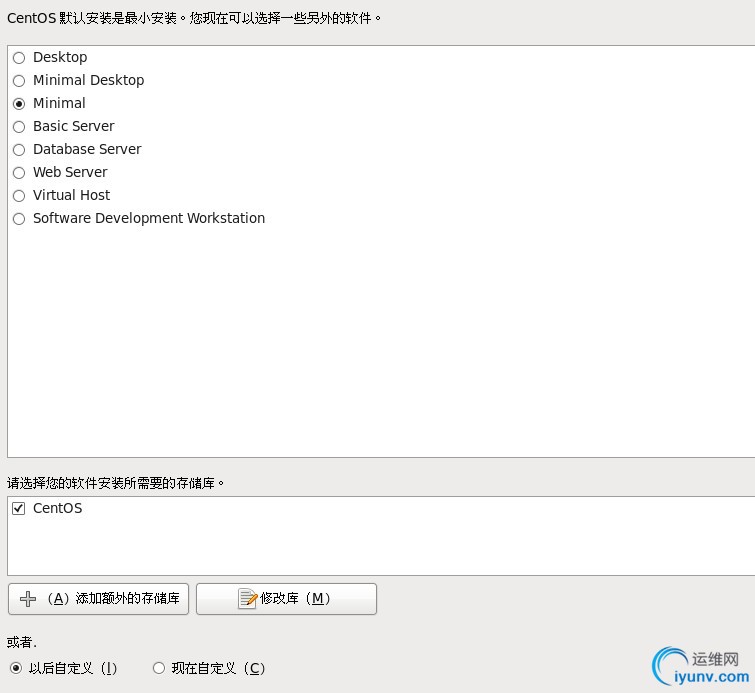Pick the Basic Server option

pos(19,127)
